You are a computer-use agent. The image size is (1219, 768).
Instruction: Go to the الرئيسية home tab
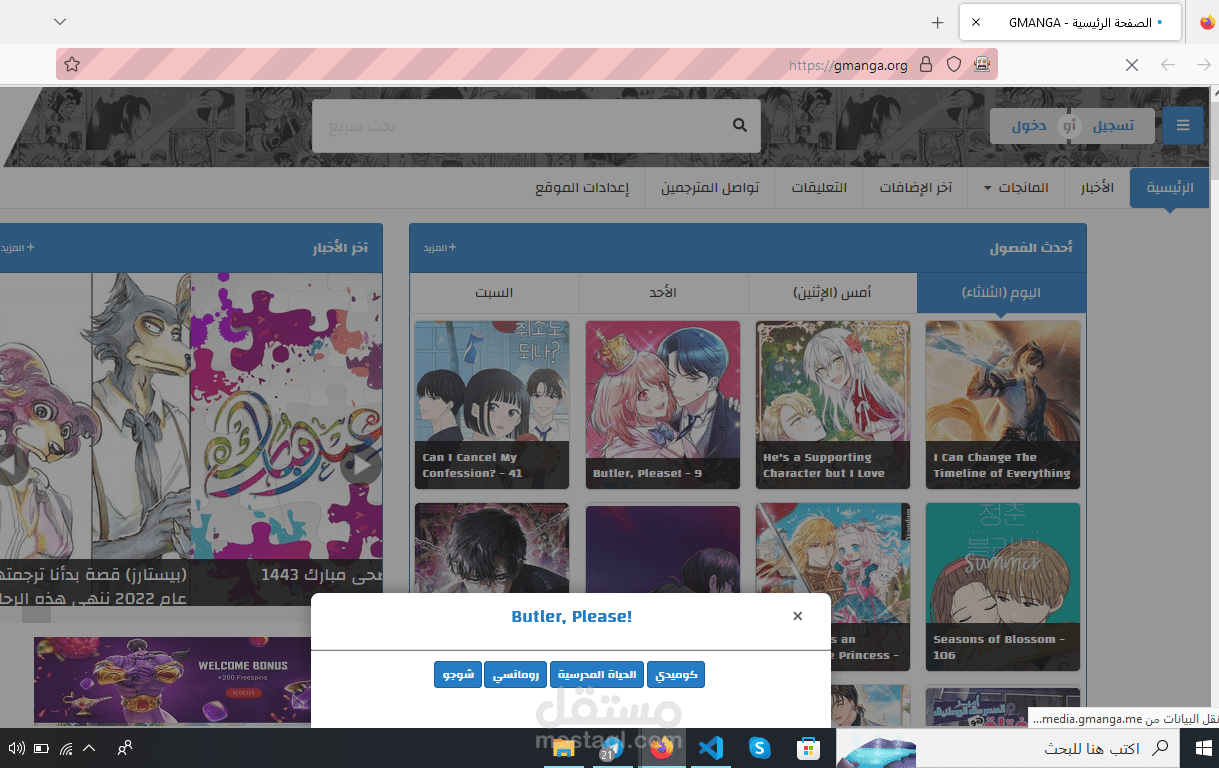1170,188
